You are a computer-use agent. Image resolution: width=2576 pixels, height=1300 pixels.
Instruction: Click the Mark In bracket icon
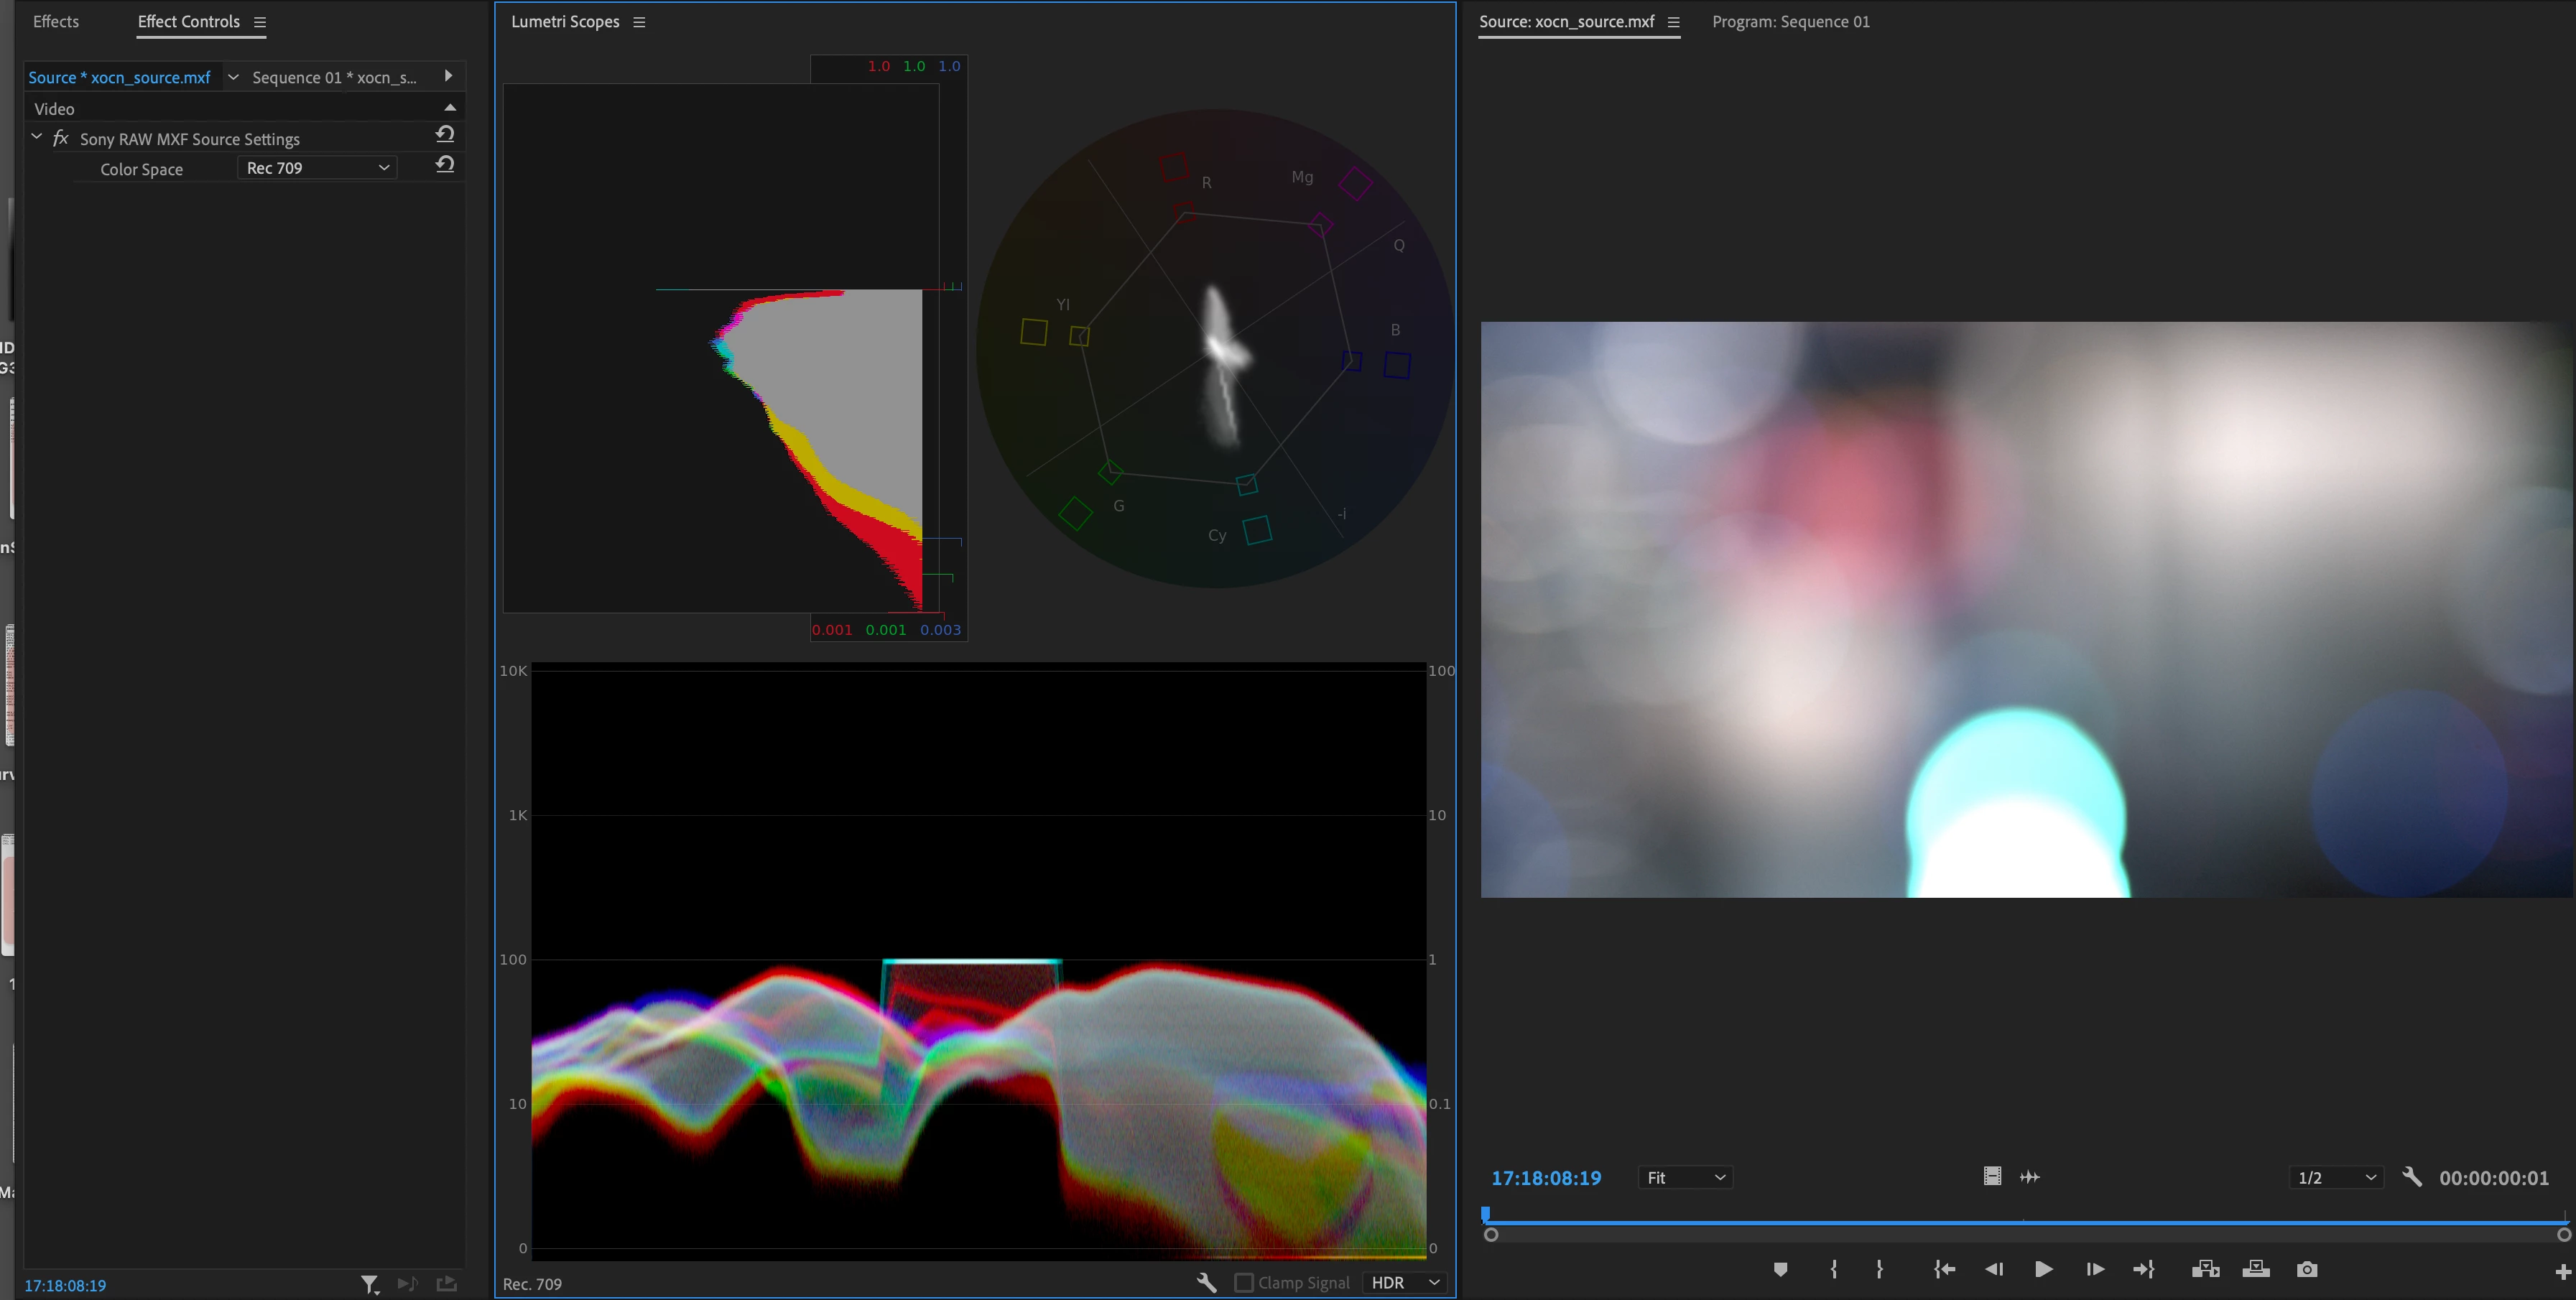pos(1833,1269)
